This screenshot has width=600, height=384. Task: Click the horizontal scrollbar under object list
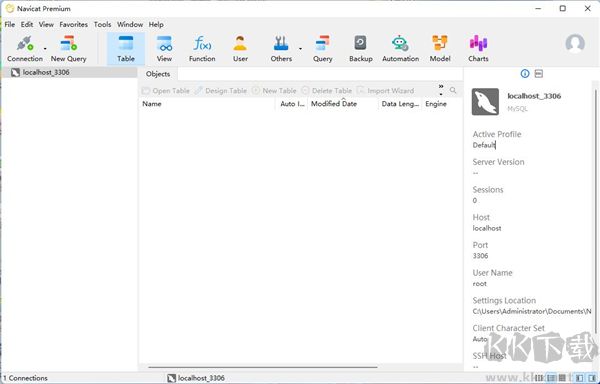[263, 367]
